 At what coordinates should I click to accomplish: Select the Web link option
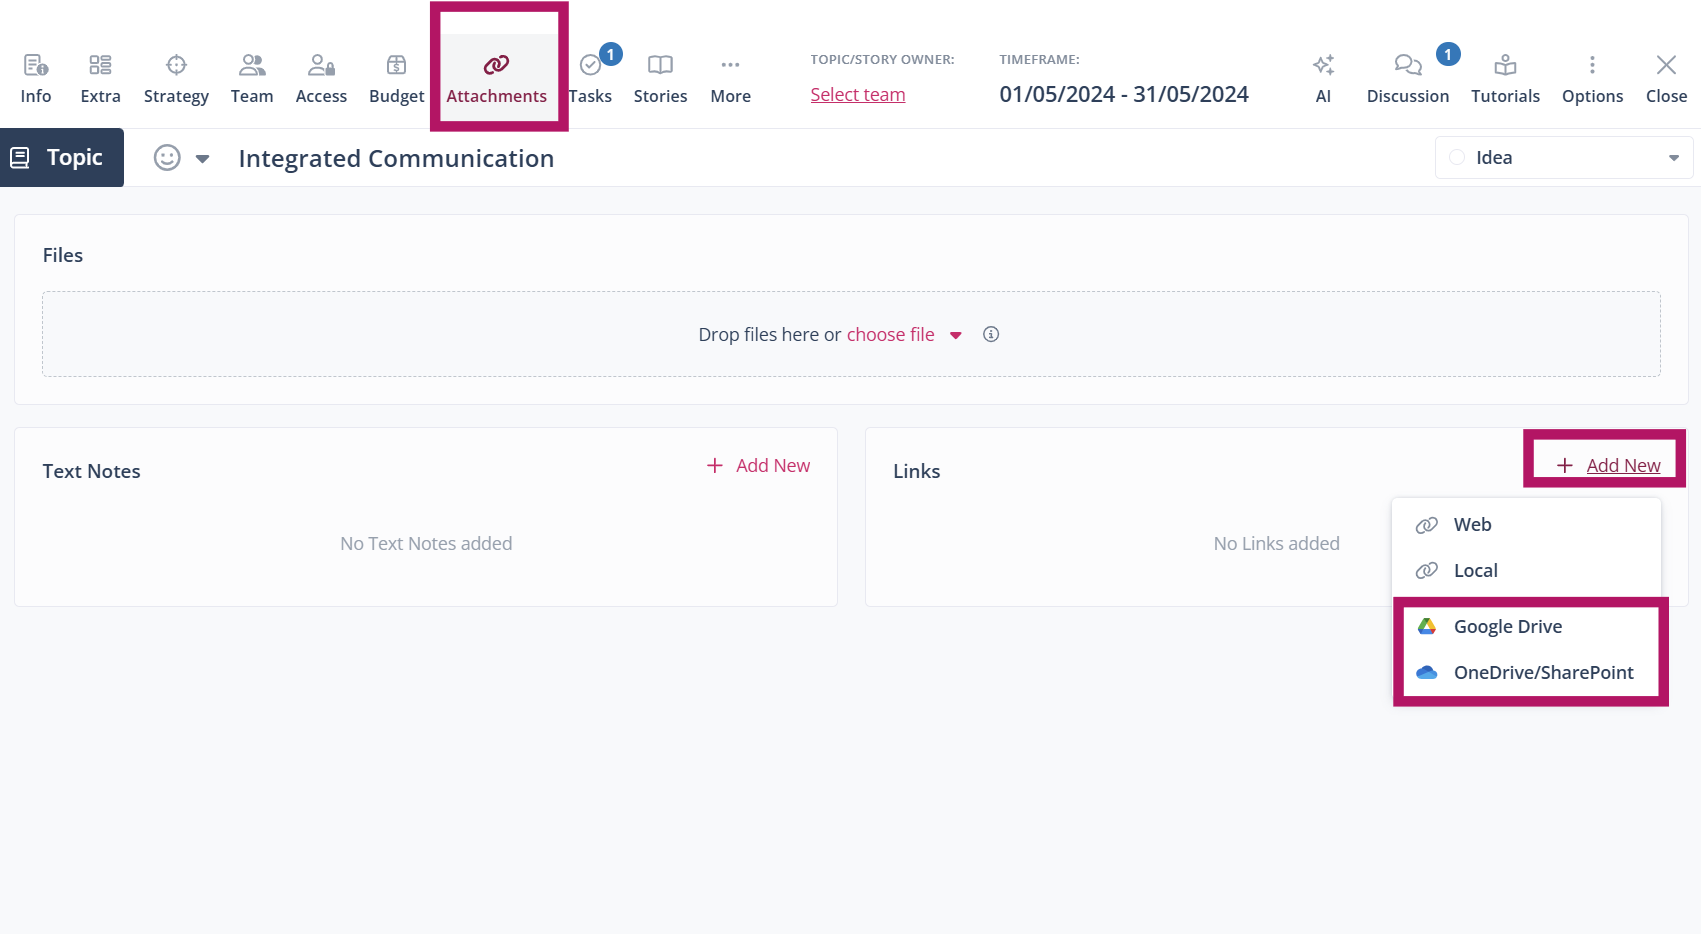pos(1472,525)
